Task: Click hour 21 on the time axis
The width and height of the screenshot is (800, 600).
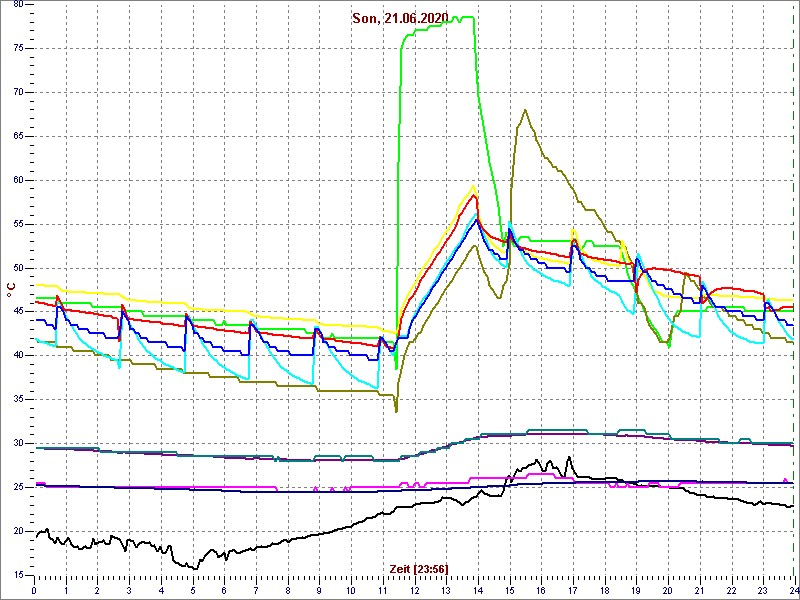Action: [x=699, y=589]
